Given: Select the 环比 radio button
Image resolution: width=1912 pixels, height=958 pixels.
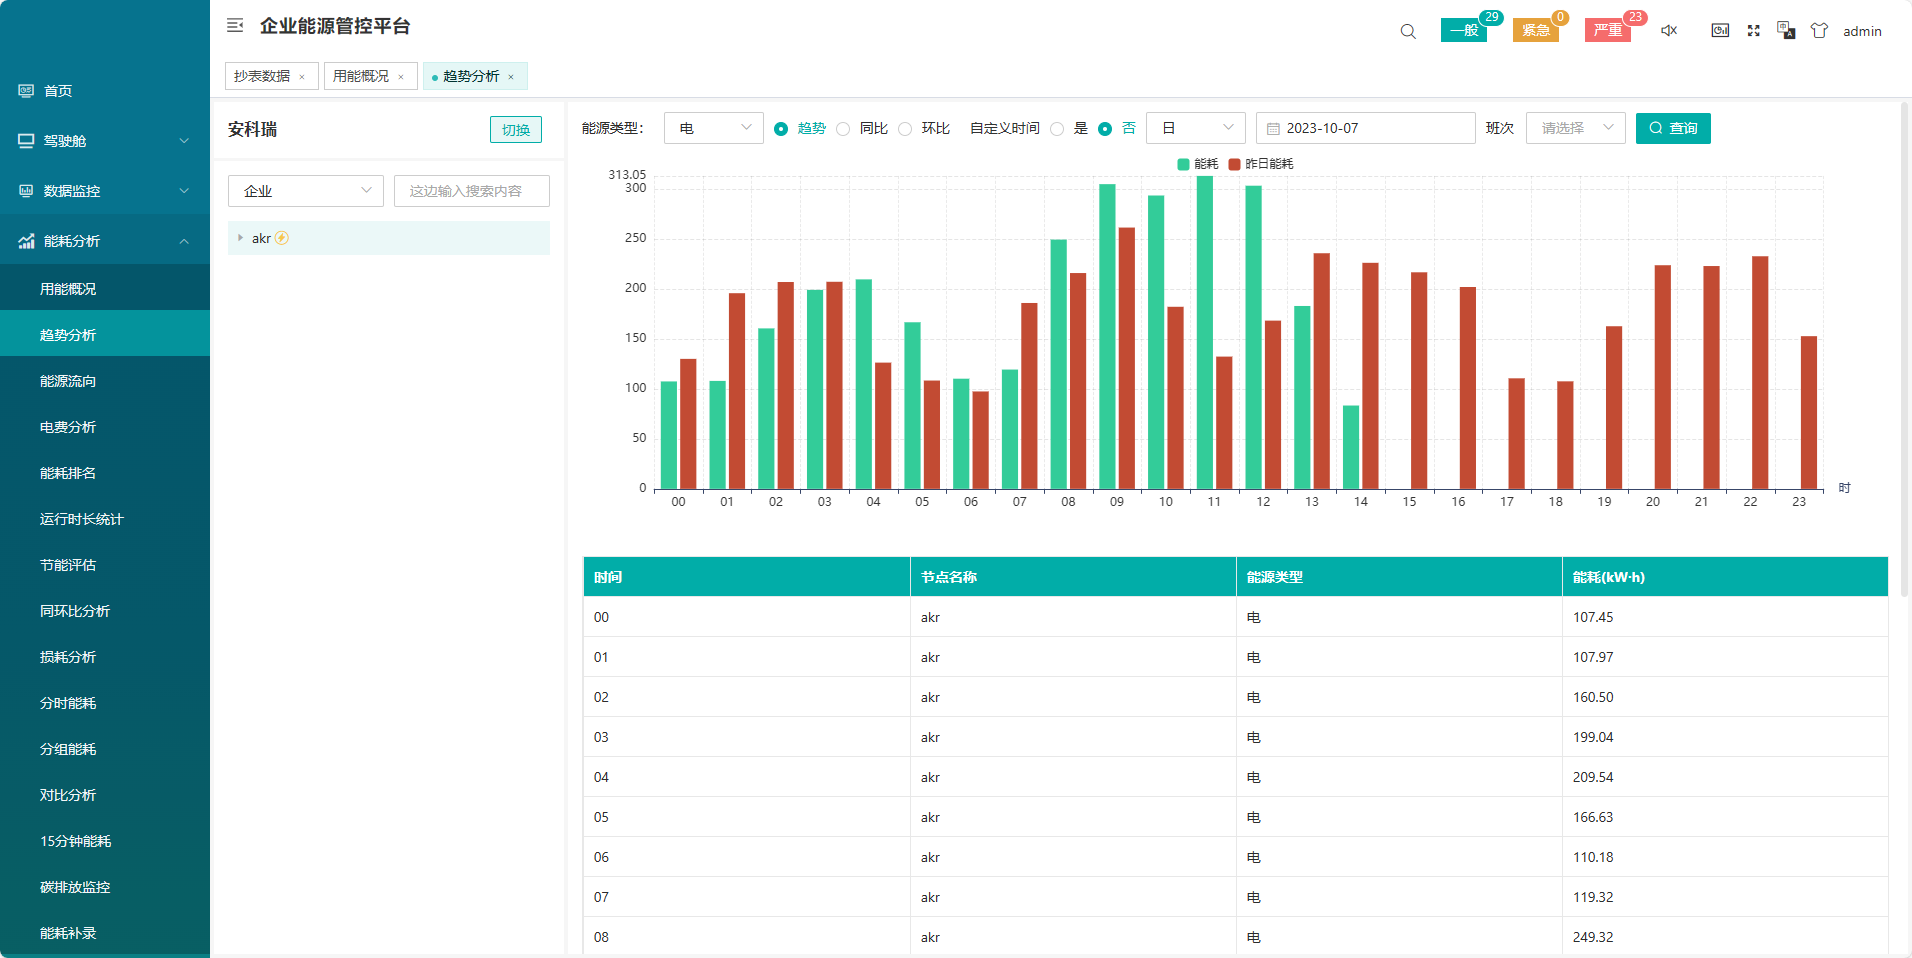Looking at the screenshot, I should click(906, 129).
